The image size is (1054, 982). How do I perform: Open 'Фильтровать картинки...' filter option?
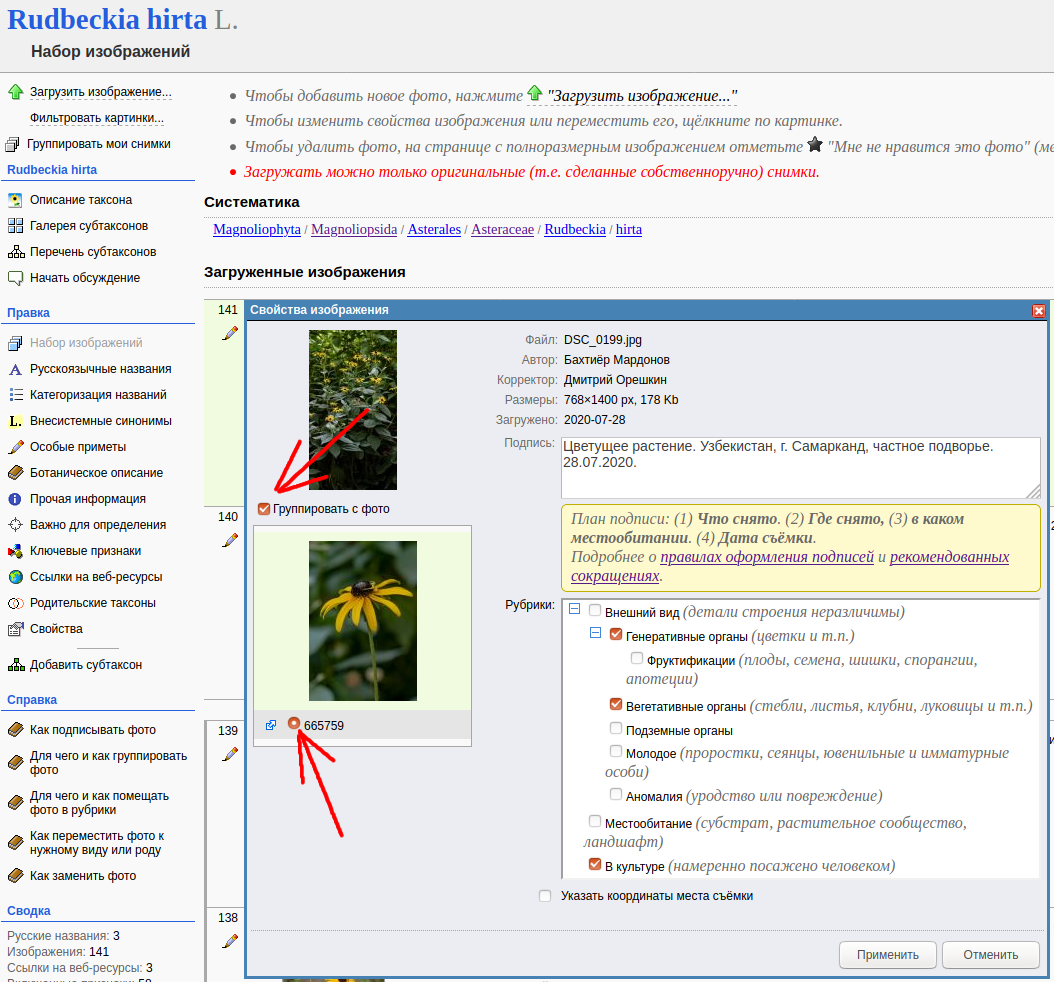coord(96,118)
